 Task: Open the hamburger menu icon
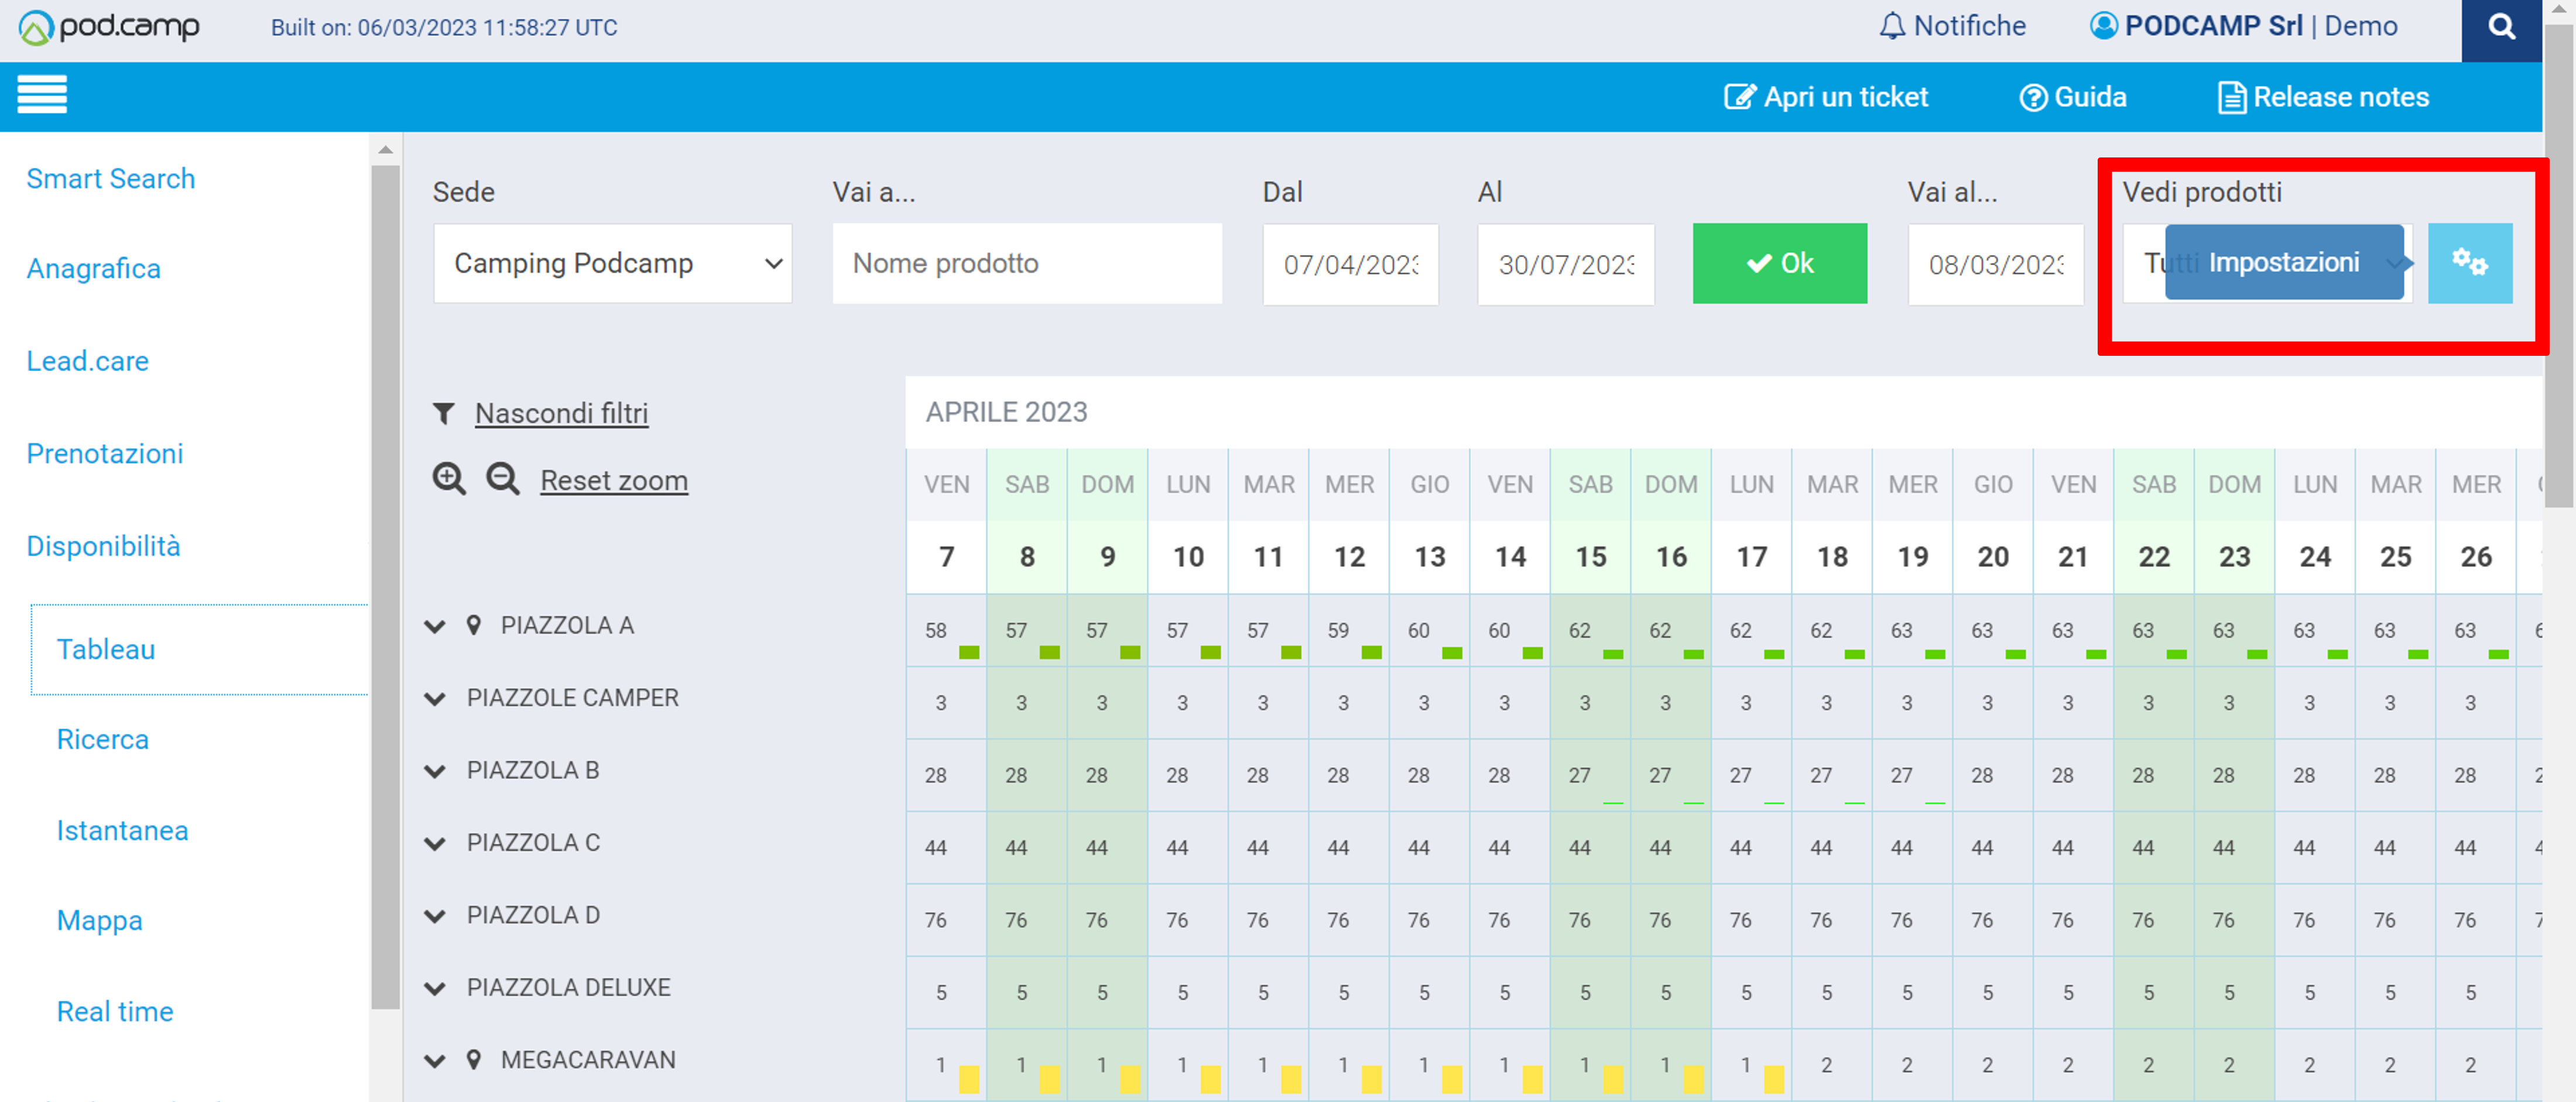click(42, 95)
